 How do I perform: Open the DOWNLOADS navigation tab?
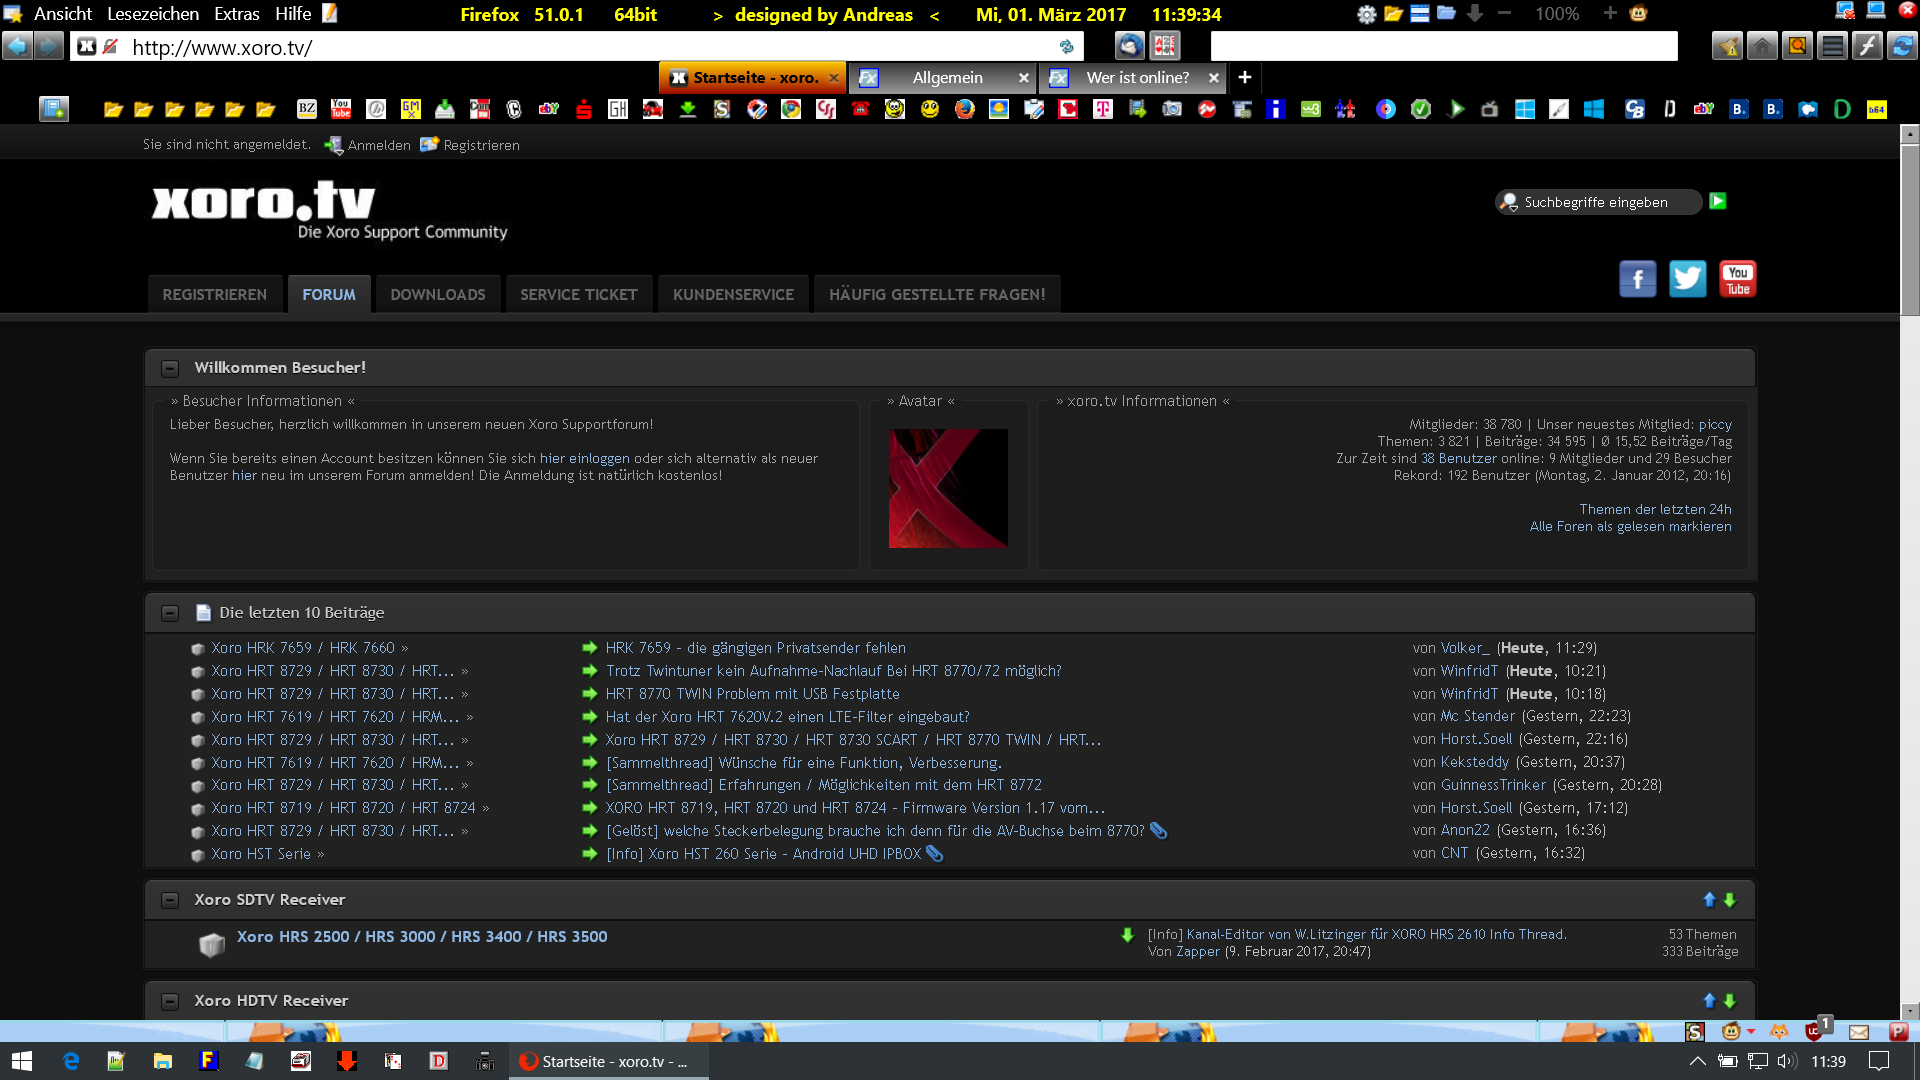point(437,295)
